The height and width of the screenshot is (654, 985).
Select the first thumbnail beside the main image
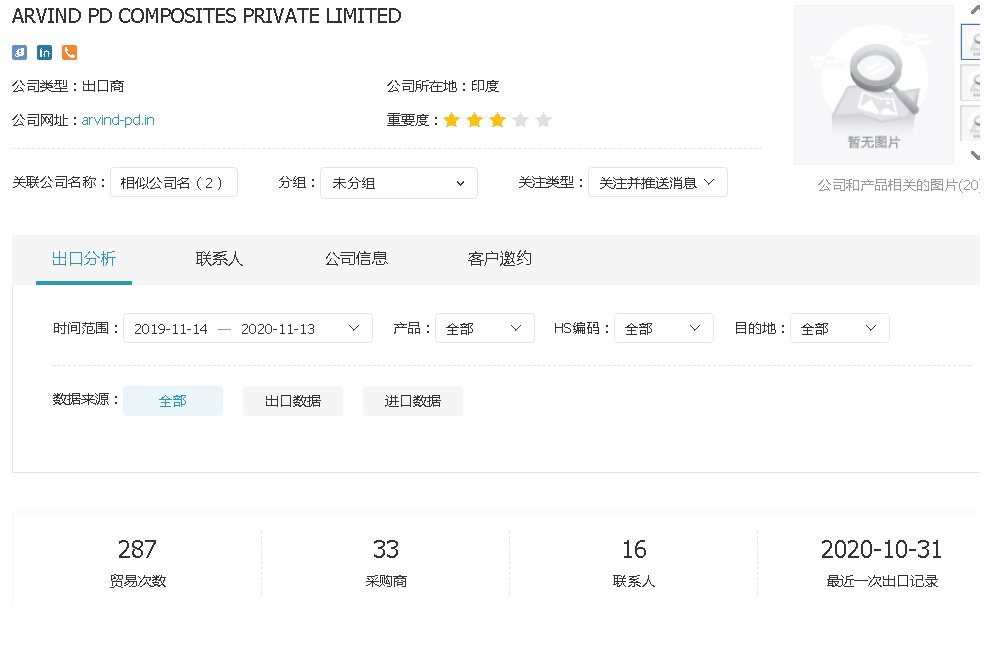point(972,43)
